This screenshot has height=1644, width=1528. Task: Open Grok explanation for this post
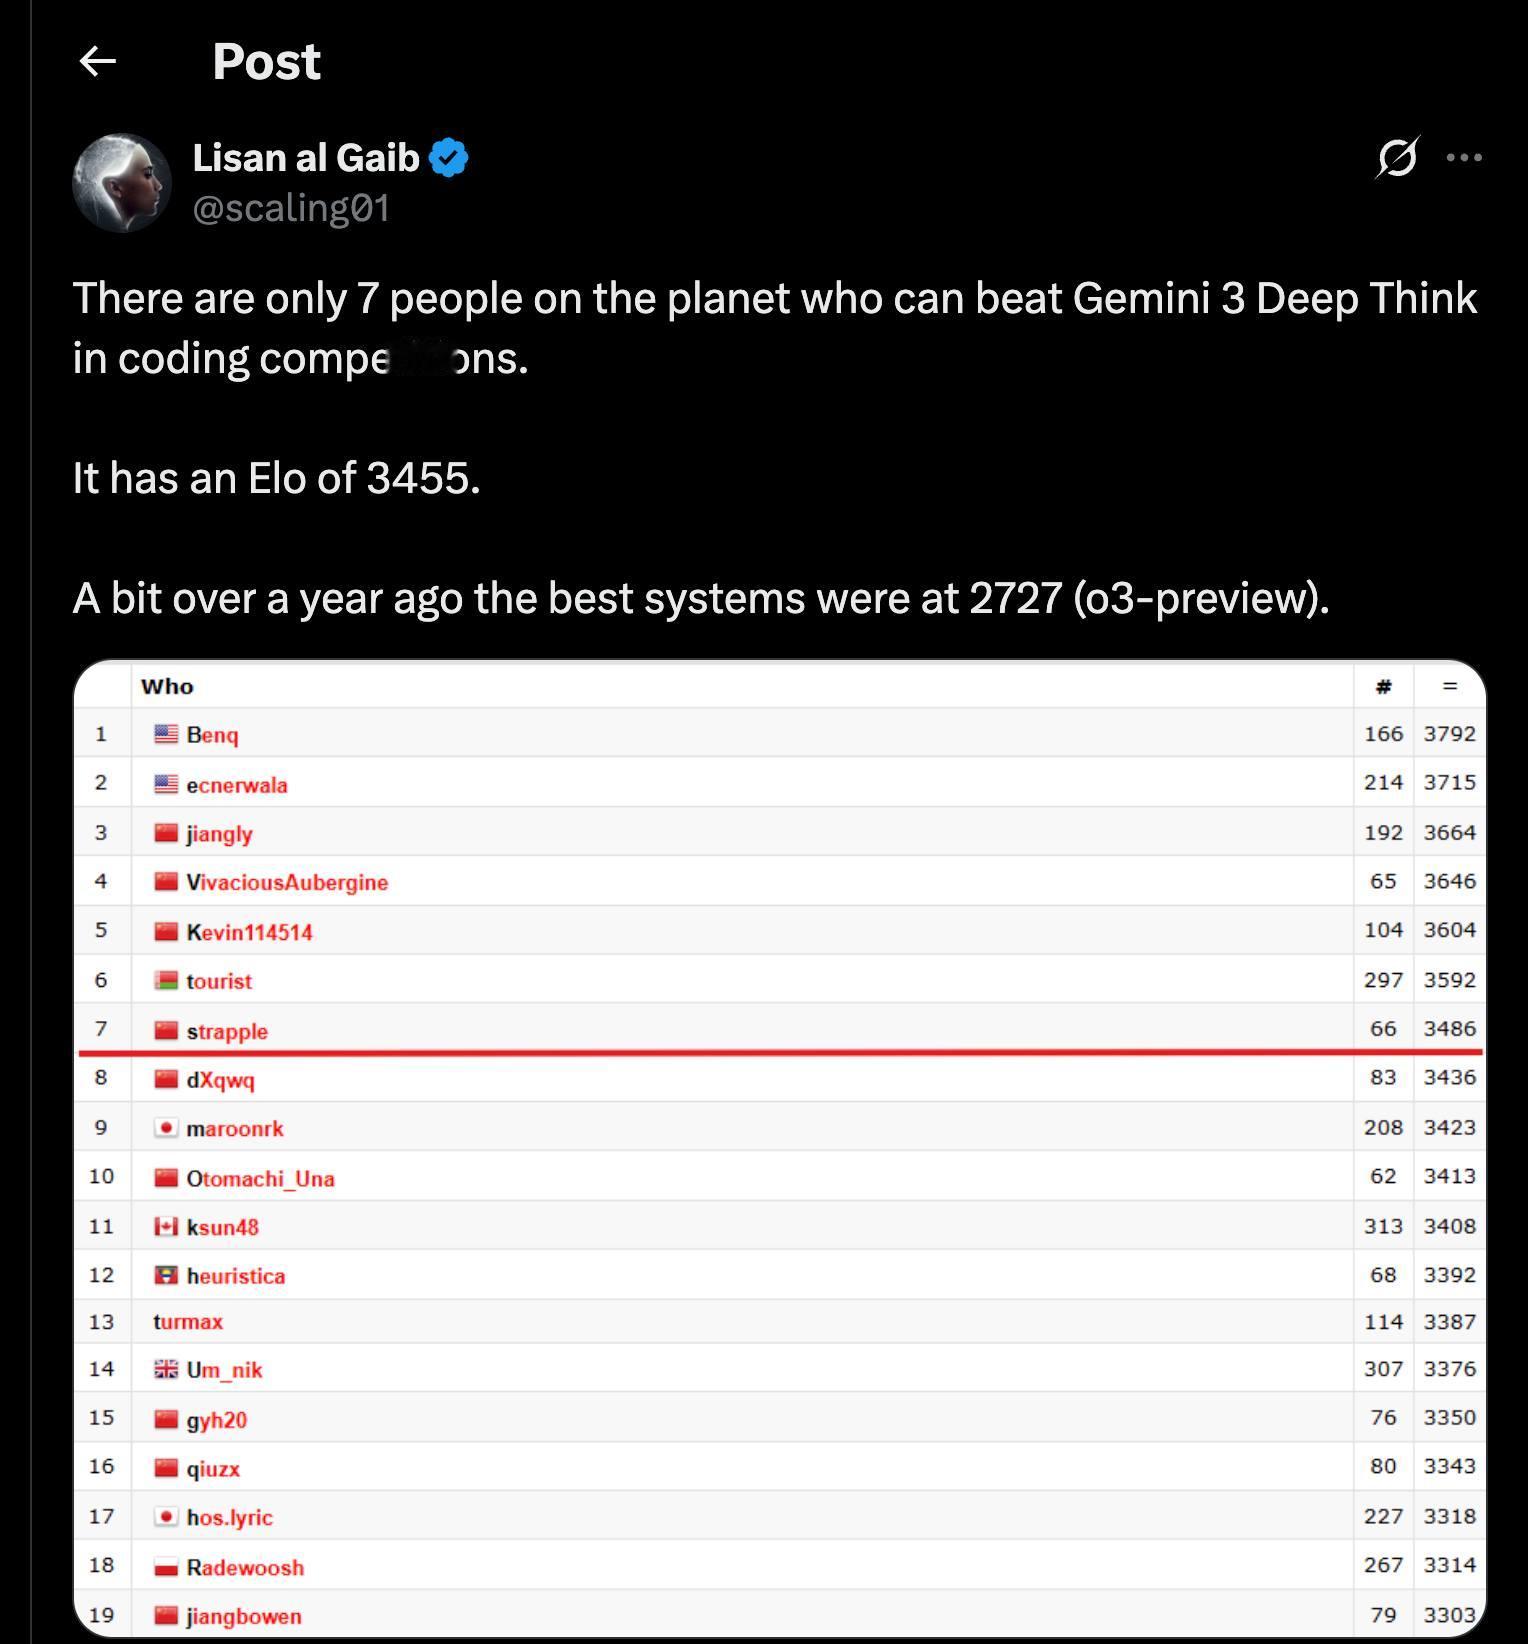[x=1394, y=158]
